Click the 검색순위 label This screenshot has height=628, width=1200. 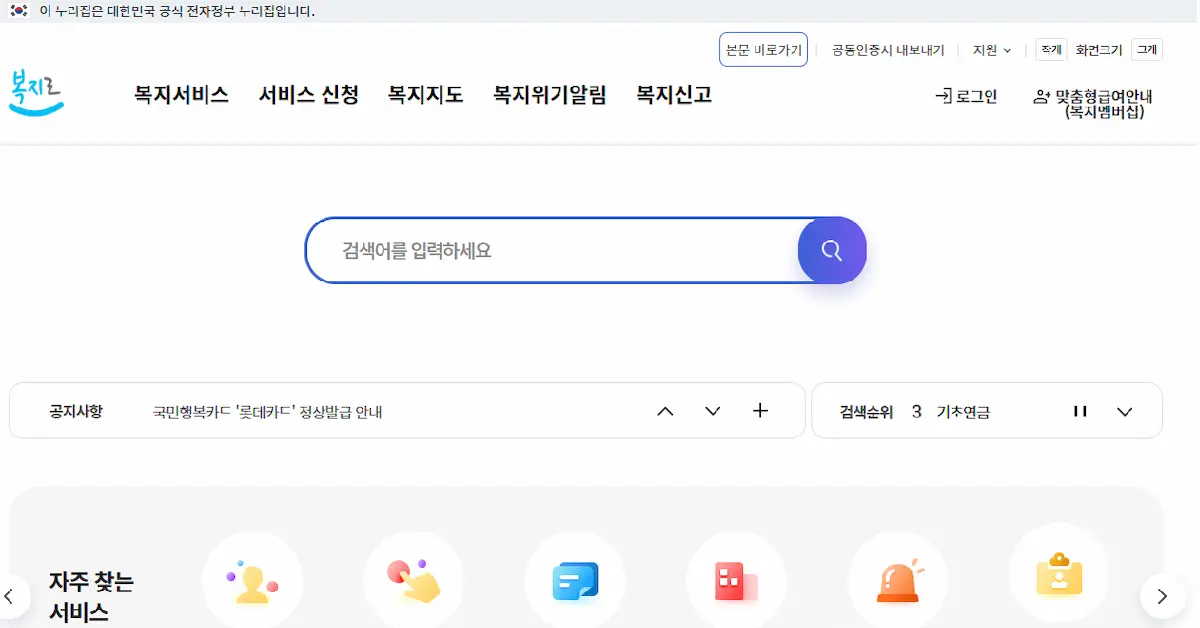pyautogui.click(x=866, y=411)
